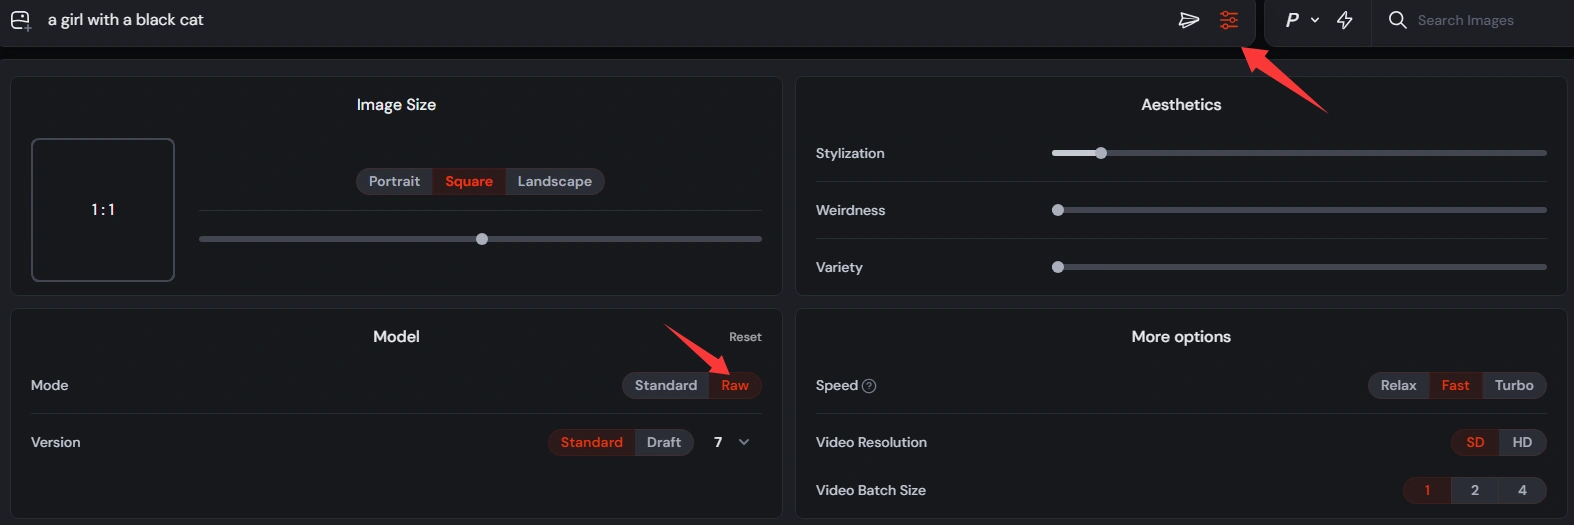Screen dimensions: 1574x525
Task: Select the Raw mode option
Action: pyautogui.click(x=735, y=386)
